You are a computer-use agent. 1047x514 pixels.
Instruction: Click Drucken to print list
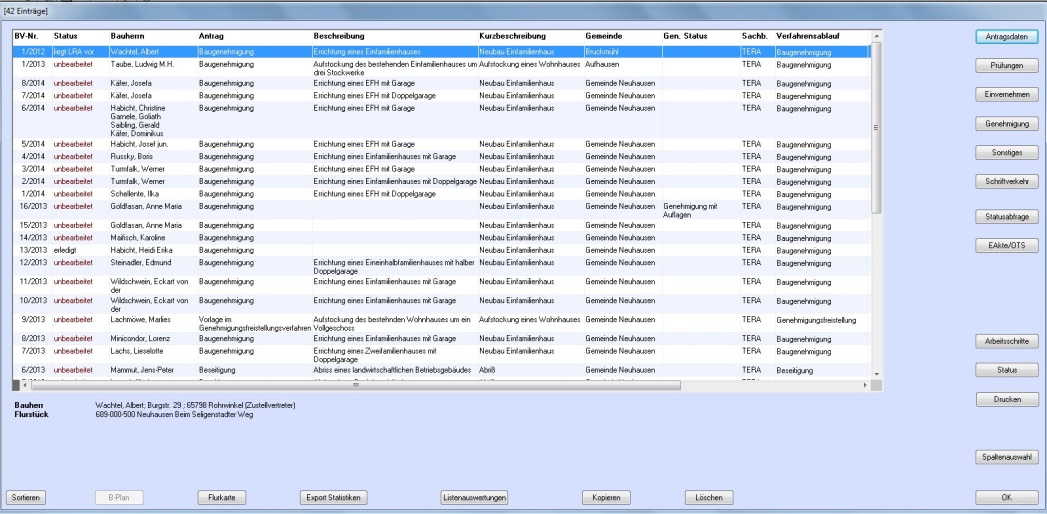1007,399
